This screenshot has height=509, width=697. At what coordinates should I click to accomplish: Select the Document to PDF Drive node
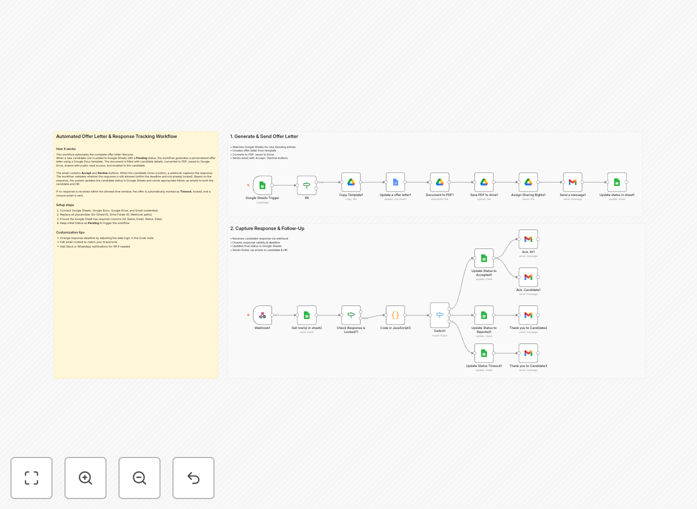[x=440, y=182]
